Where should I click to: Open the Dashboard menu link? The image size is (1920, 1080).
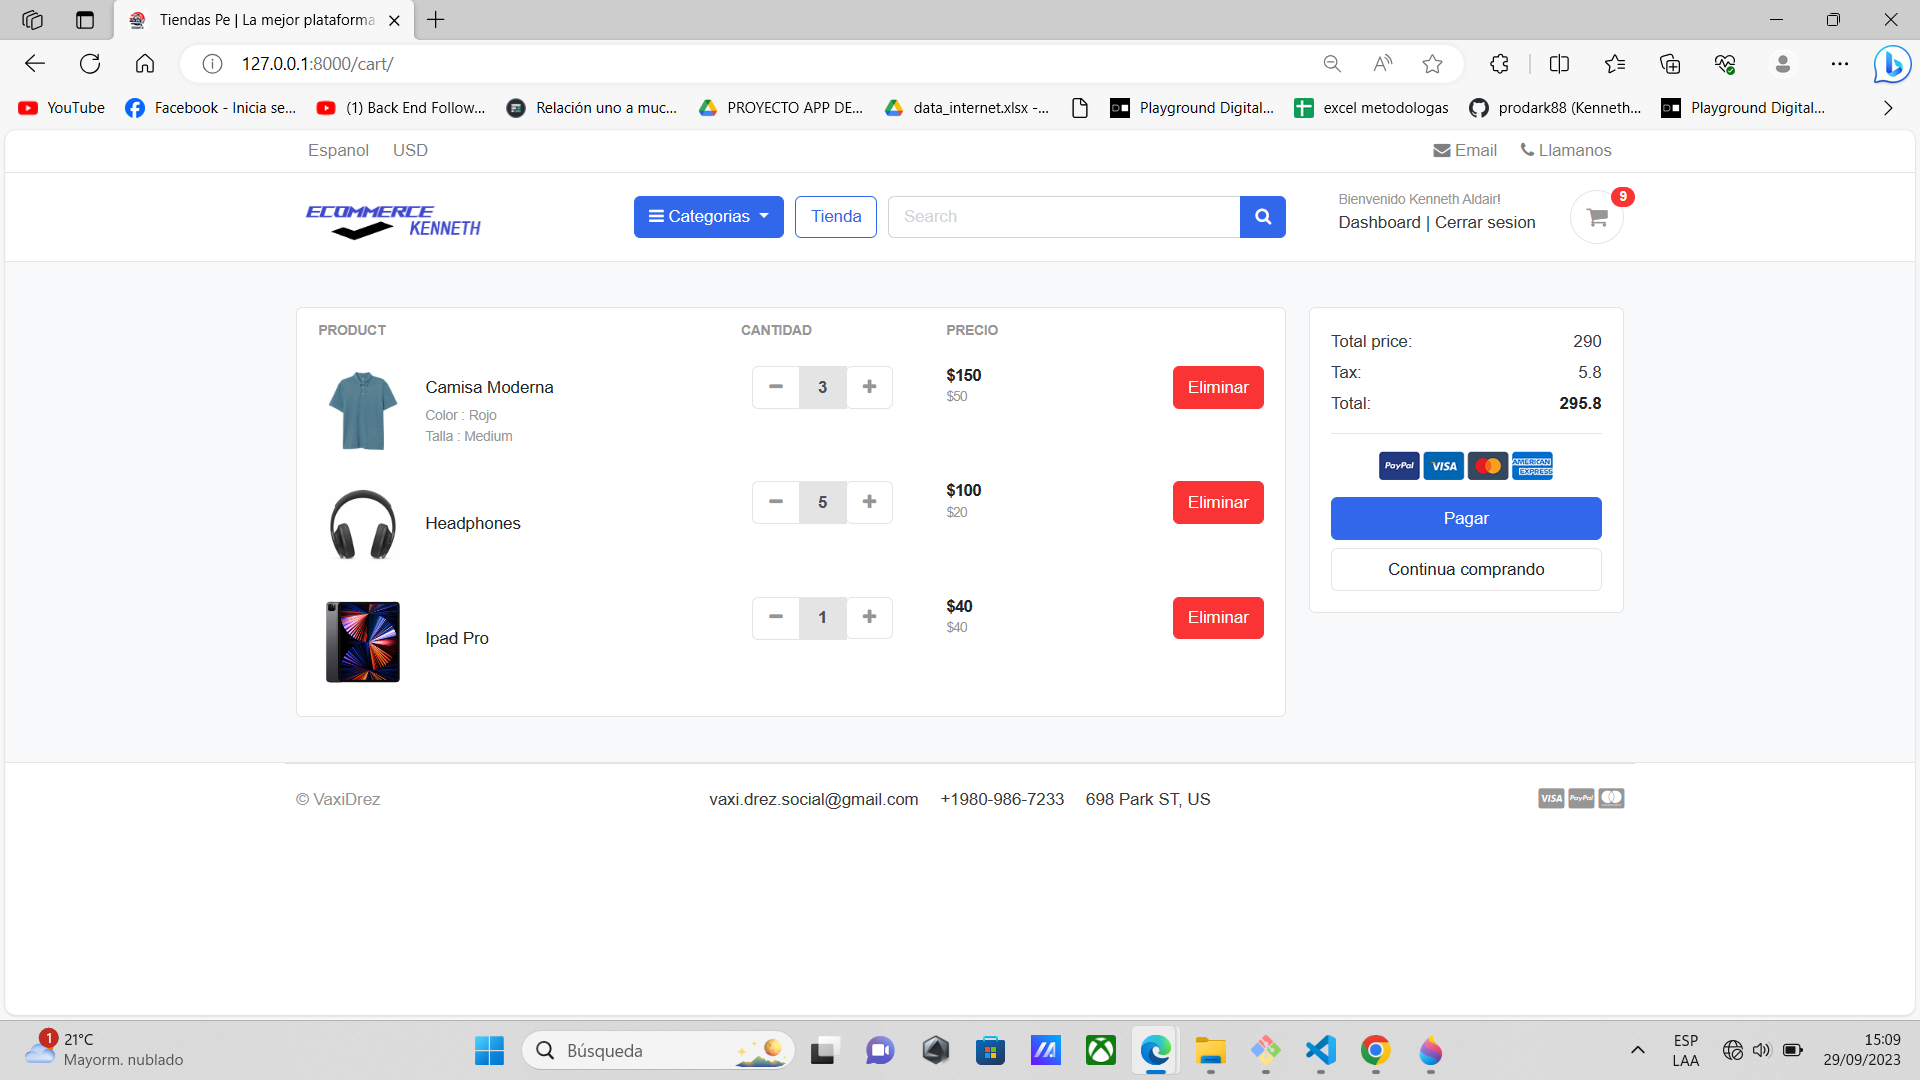tap(1379, 222)
